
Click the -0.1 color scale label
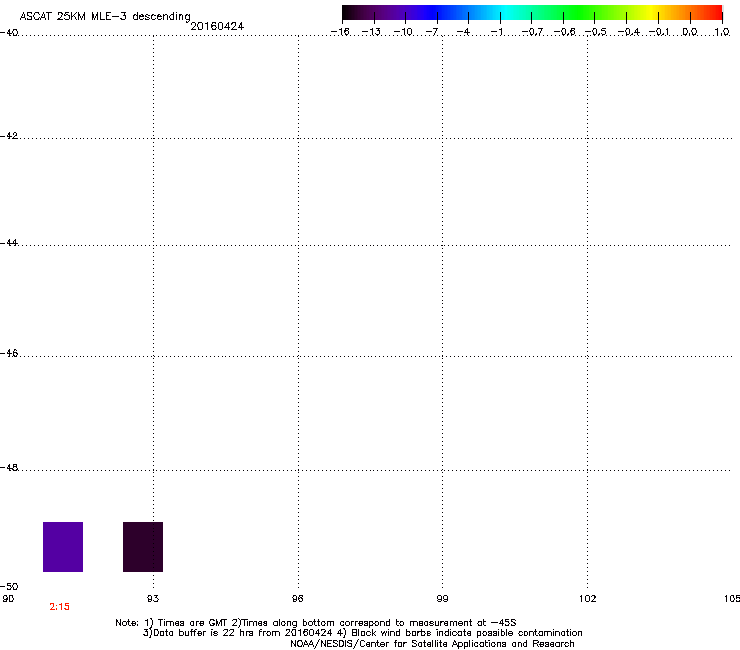pos(659,32)
